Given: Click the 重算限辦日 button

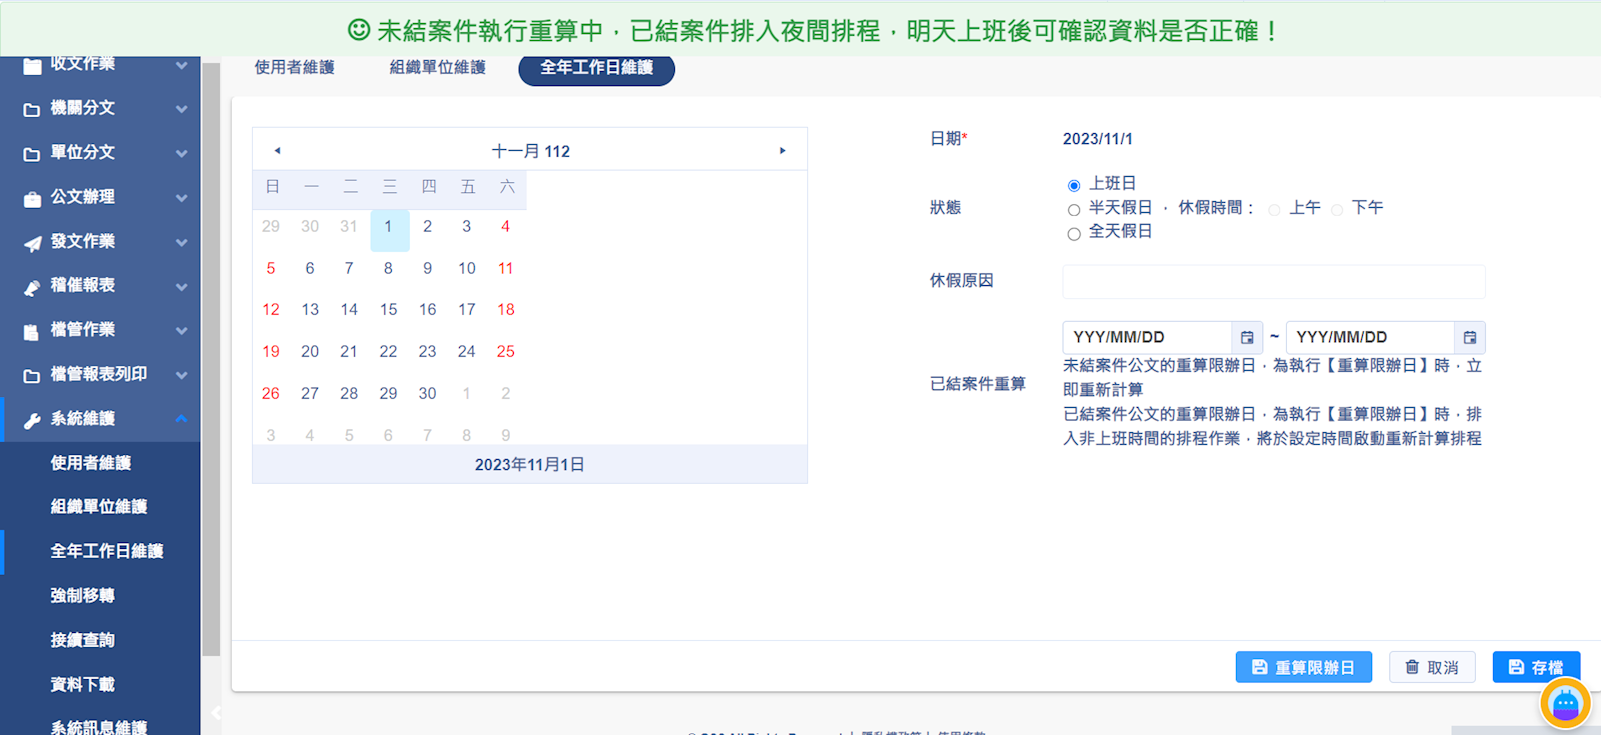Looking at the screenshot, I should 1303,667.
